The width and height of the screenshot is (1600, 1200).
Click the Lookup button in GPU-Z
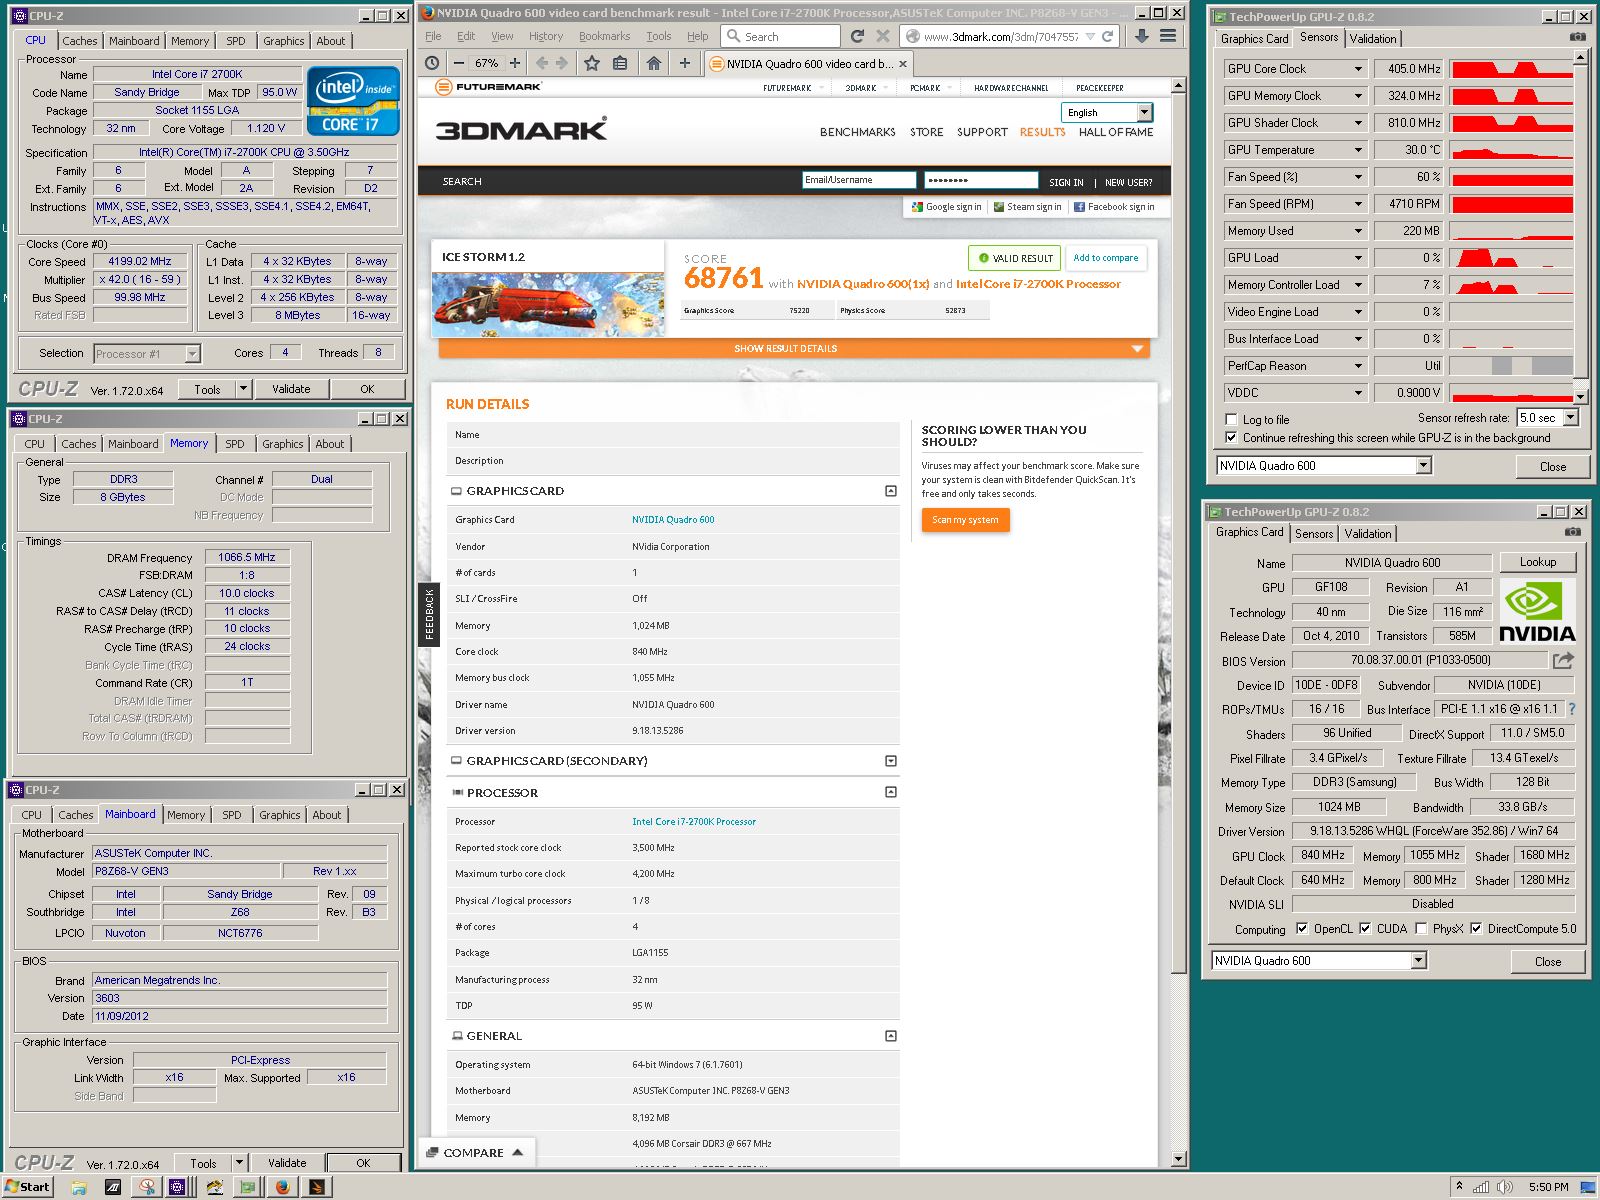click(x=1538, y=562)
